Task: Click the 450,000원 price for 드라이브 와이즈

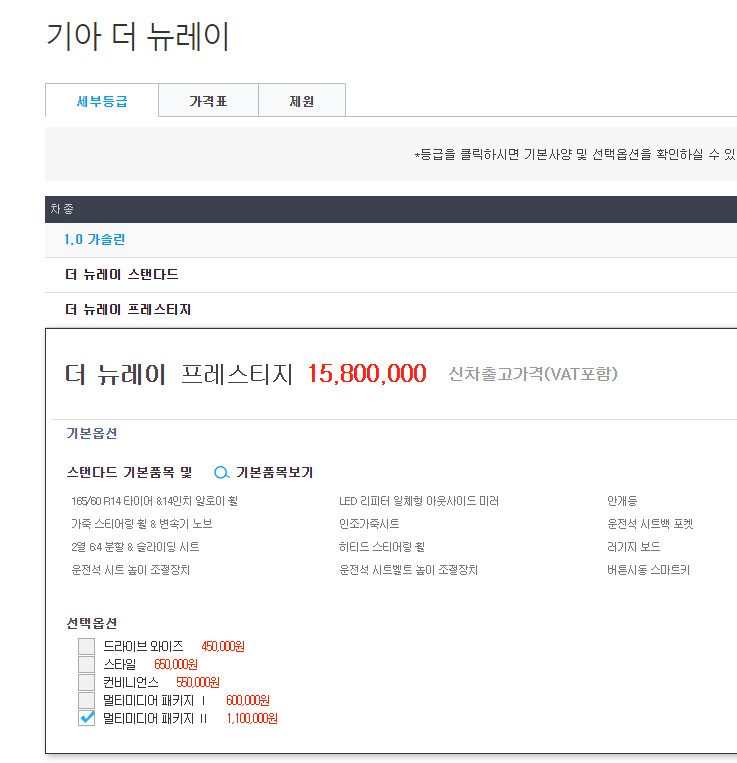Action: pos(223,646)
